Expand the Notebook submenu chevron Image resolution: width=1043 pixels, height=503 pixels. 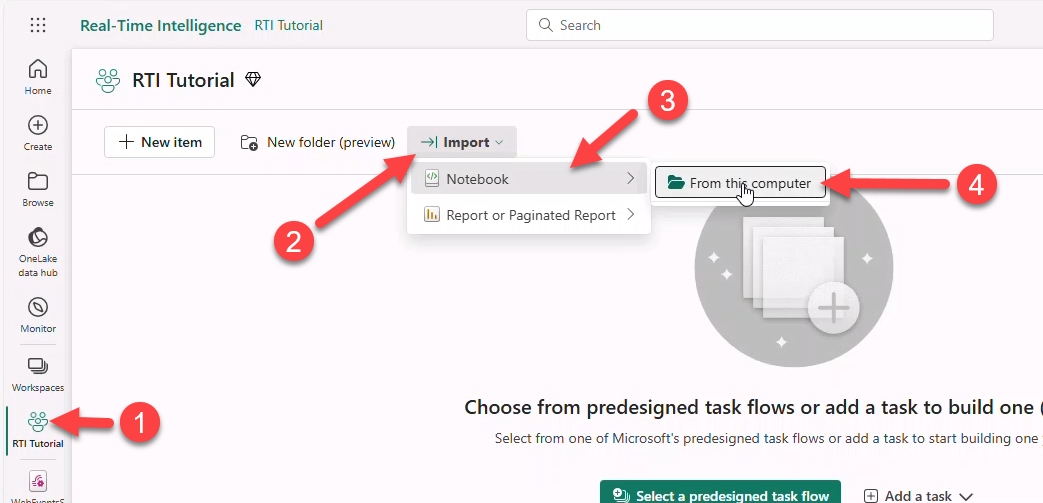[x=630, y=179]
